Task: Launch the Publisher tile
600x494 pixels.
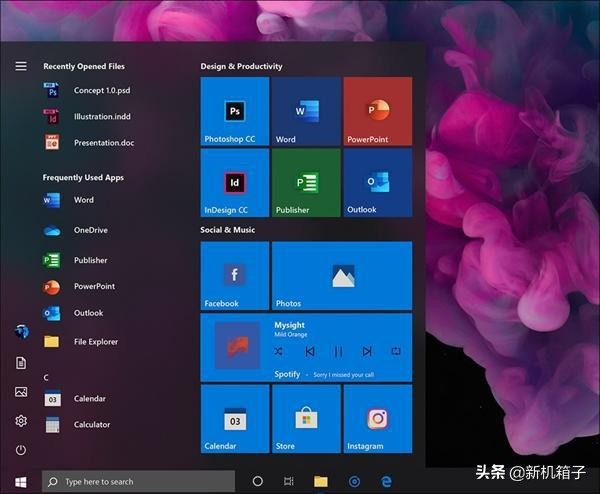Action: pyautogui.click(x=306, y=183)
